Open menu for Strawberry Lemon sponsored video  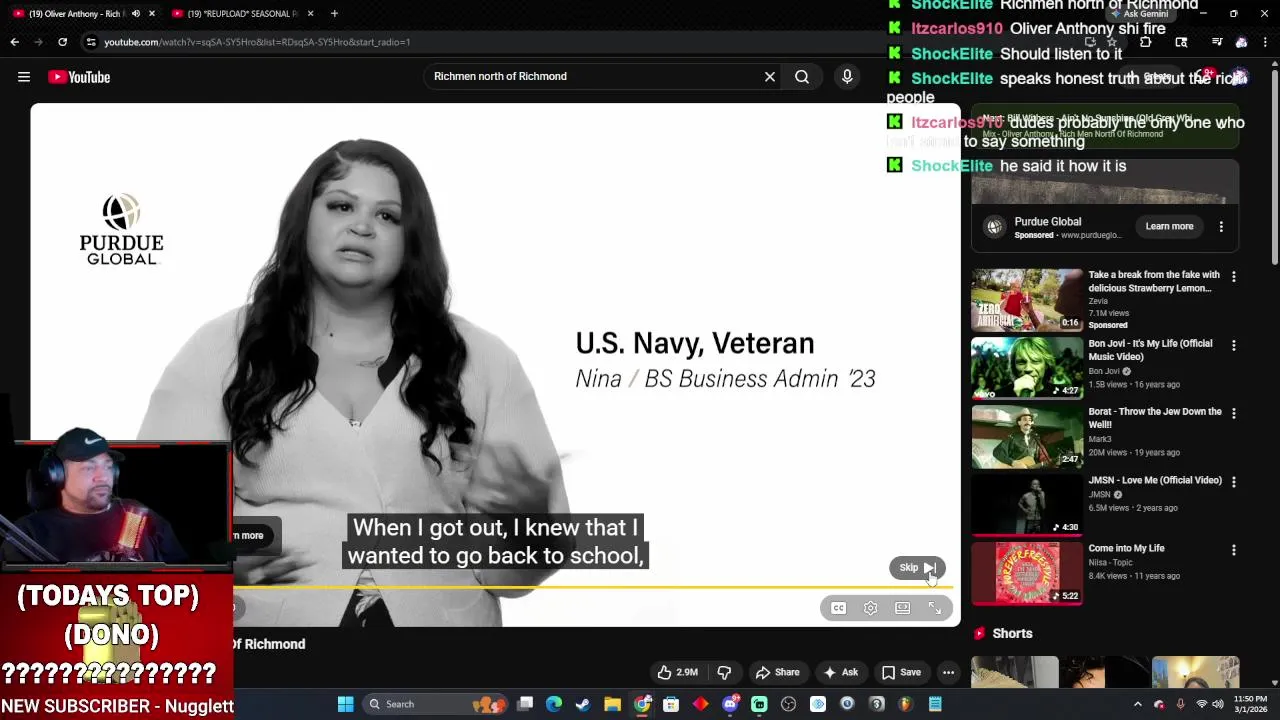click(1233, 276)
